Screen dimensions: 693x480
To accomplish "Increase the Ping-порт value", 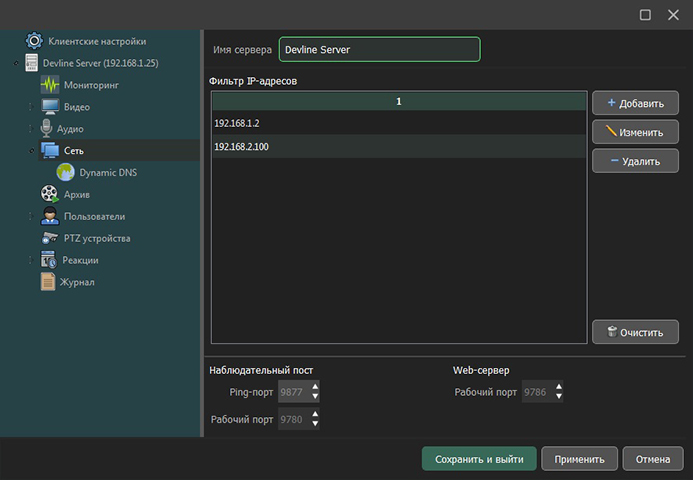I will (316, 388).
